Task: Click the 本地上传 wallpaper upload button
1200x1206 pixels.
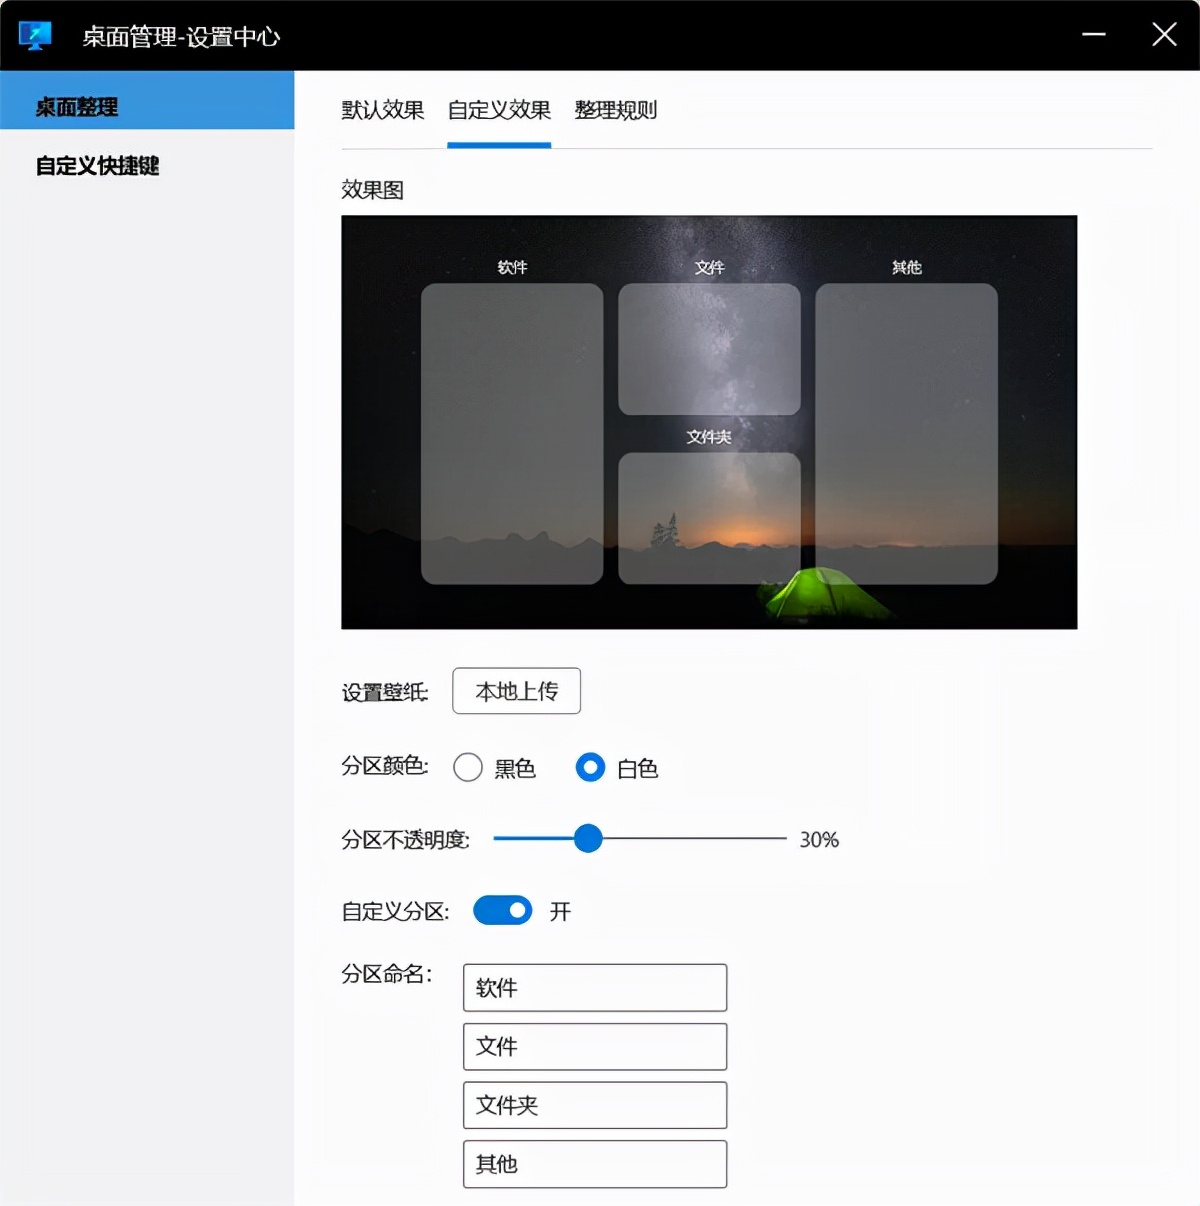Action: tap(516, 691)
